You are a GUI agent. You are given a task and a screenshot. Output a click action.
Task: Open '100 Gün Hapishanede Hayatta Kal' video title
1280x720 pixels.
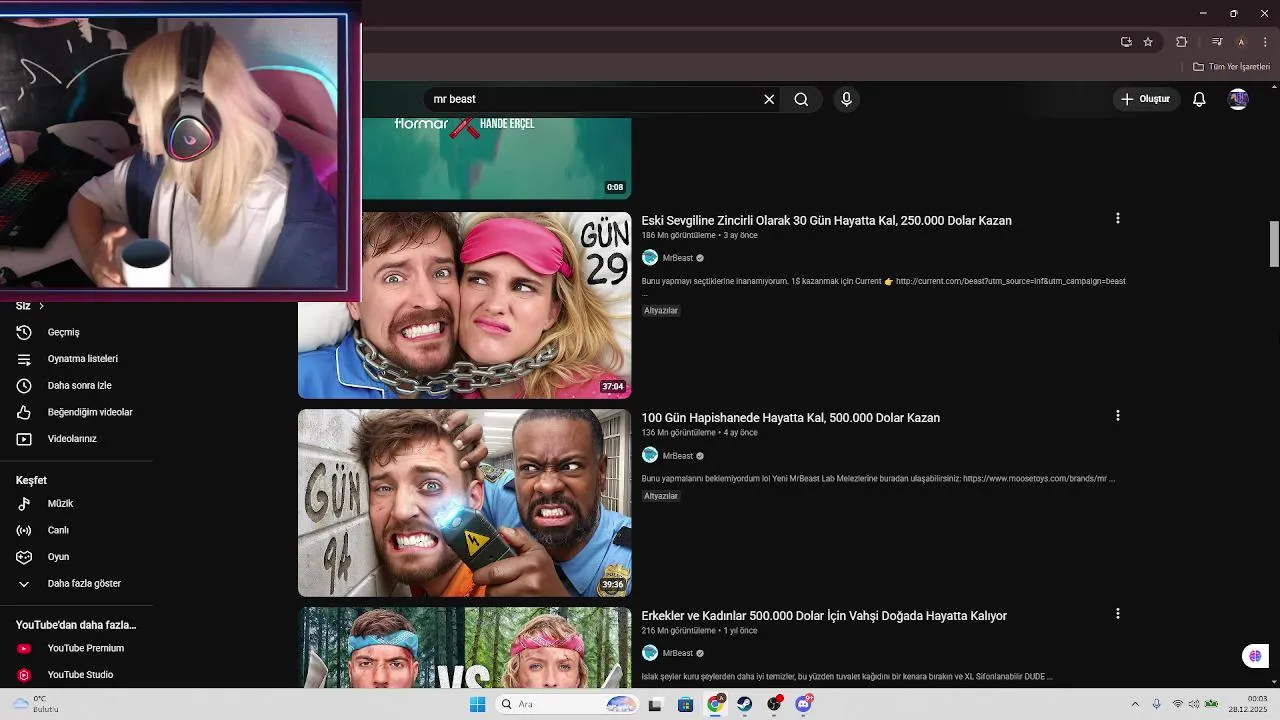coord(790,418)
